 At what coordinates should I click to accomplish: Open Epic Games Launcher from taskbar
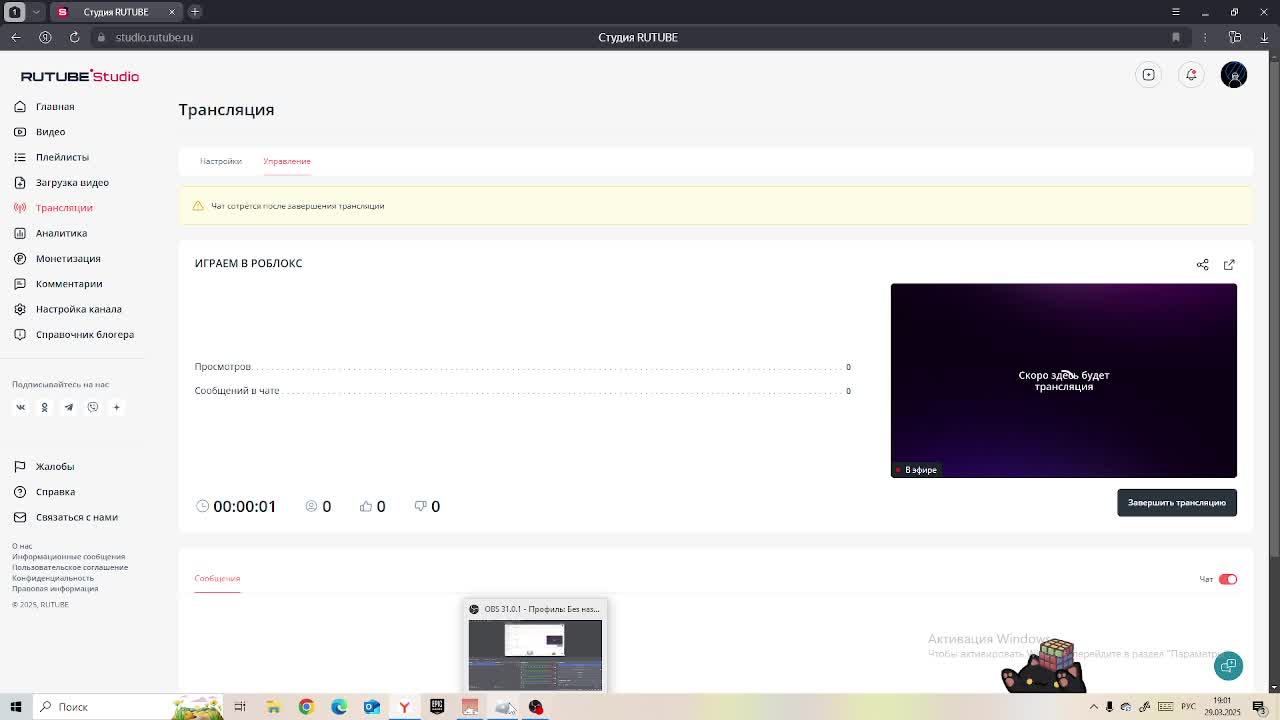pos(437,707)
